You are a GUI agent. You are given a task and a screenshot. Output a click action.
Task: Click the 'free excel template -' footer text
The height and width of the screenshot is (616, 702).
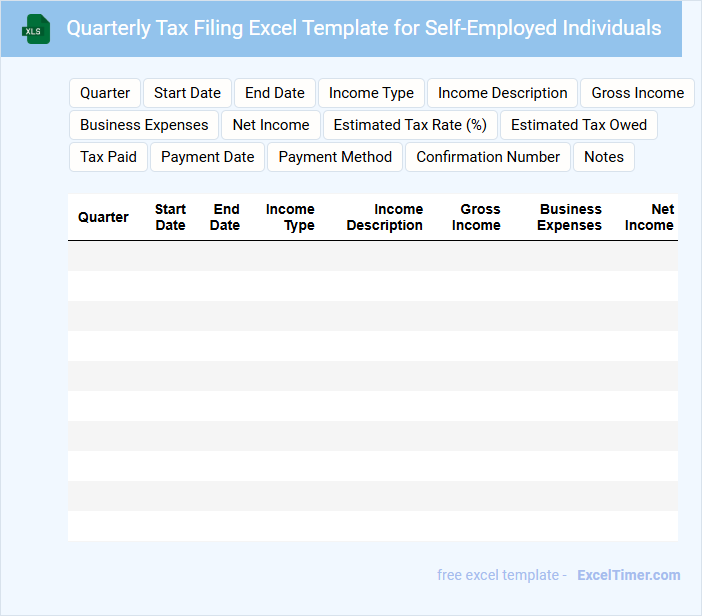502,575
